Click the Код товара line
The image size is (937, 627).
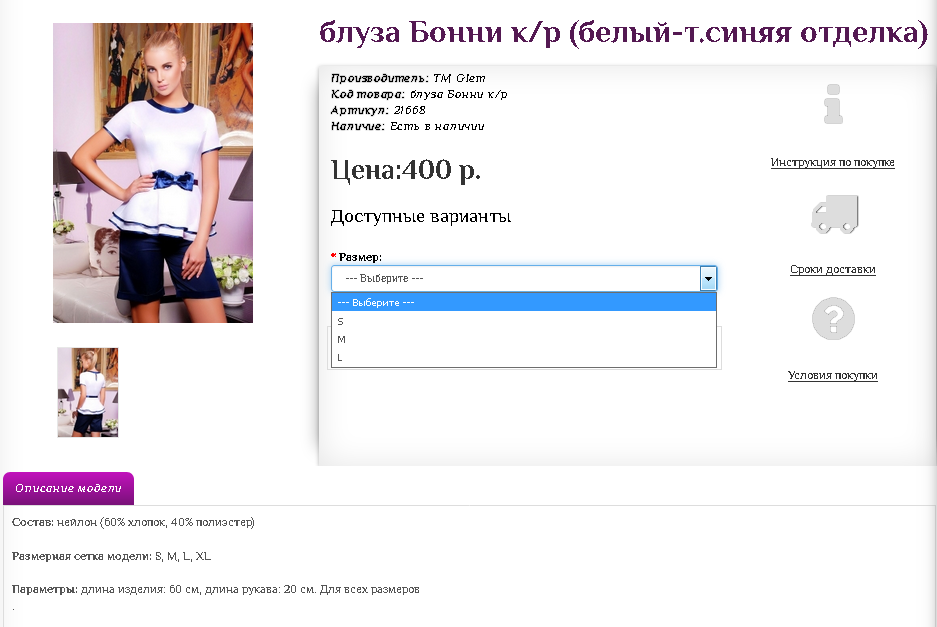coord(419,94)
